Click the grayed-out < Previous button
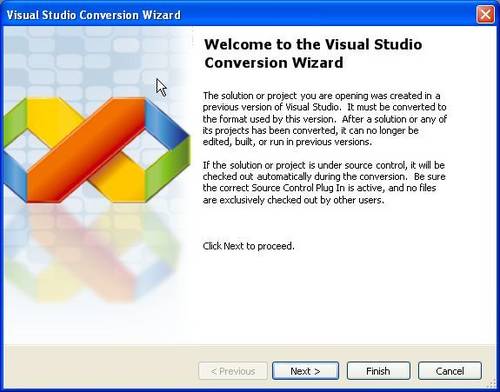 (x=233, y=371)
